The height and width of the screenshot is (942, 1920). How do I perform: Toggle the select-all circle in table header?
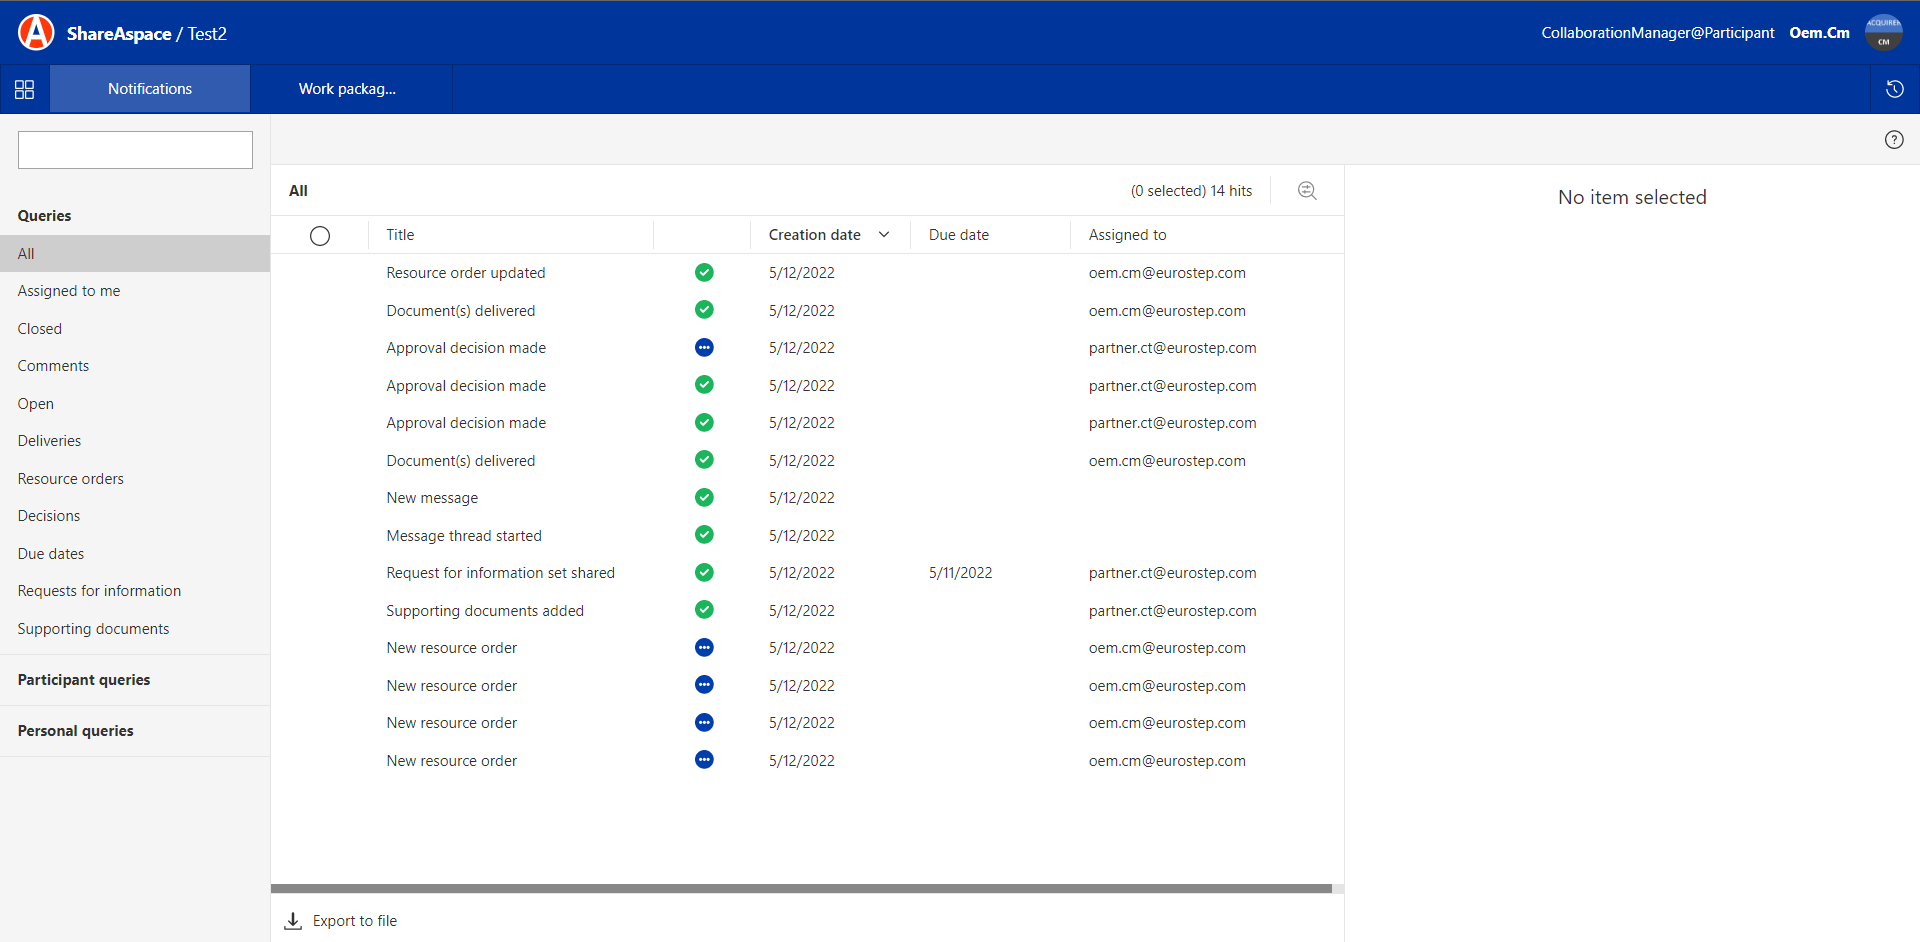[x=320, y=236]
